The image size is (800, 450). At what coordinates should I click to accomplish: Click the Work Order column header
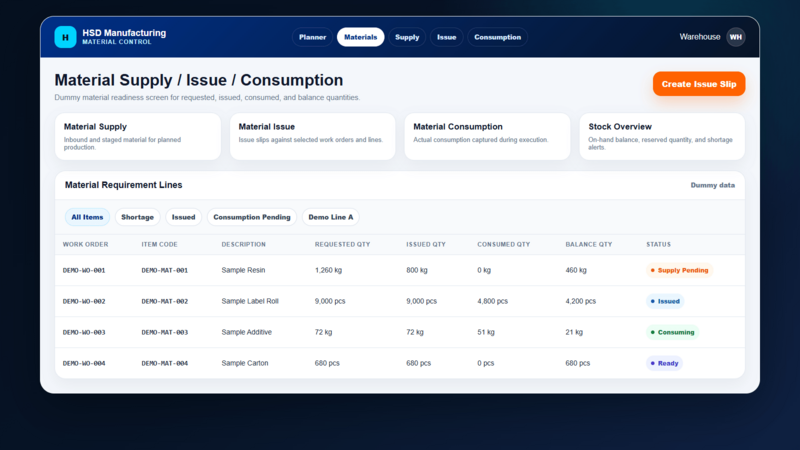click(x=85, y=244)
